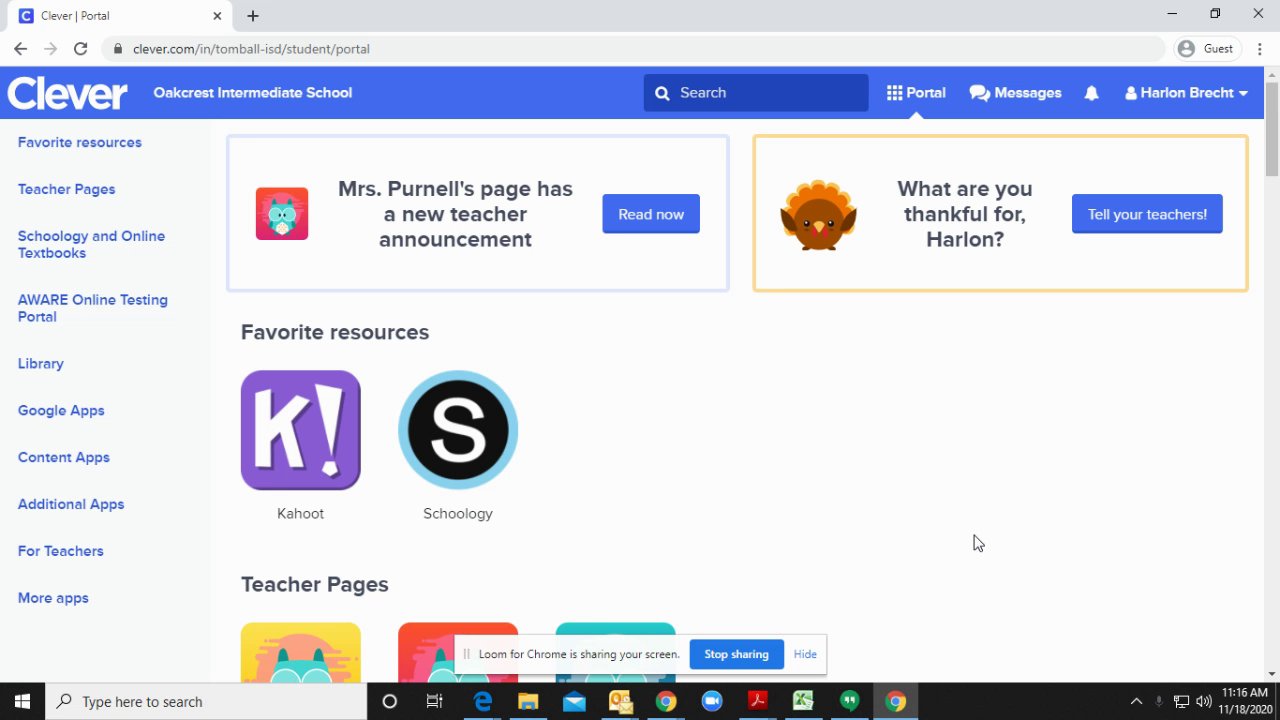Go to Teacher Pages in sidebar

pos(66,189)
